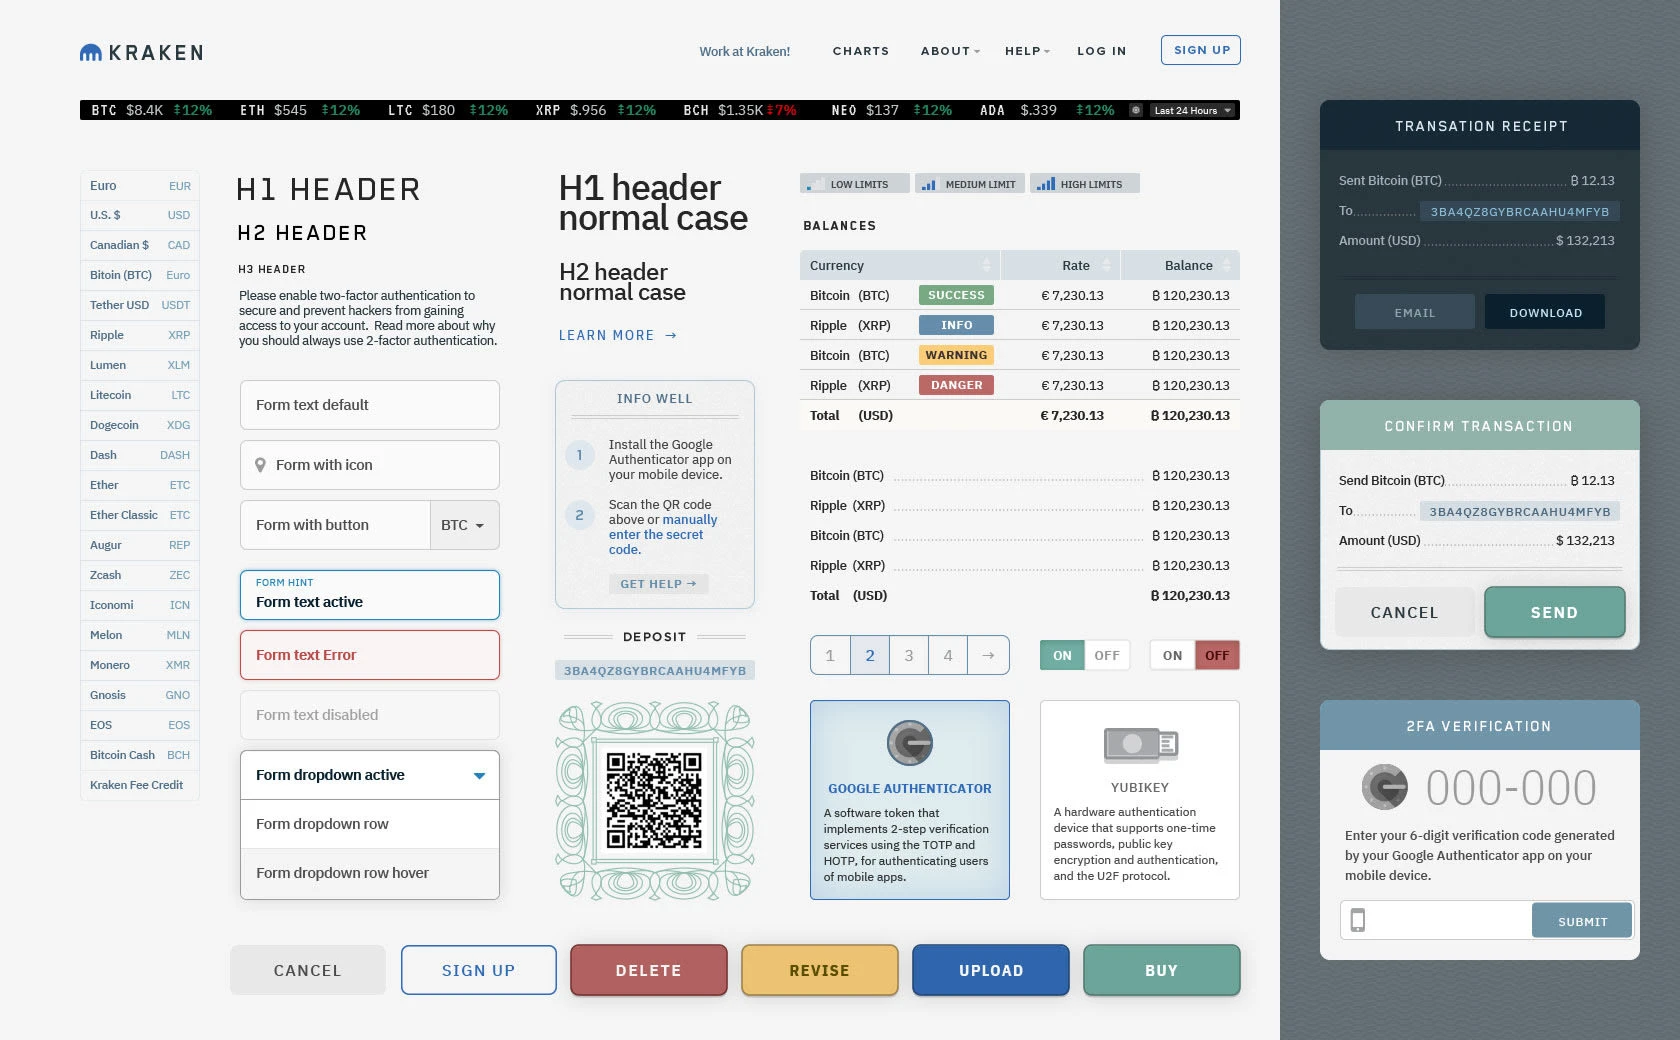1680x1040 pixels.
Task: Click the red OFF toggle segment
Action: (1217, 655)
